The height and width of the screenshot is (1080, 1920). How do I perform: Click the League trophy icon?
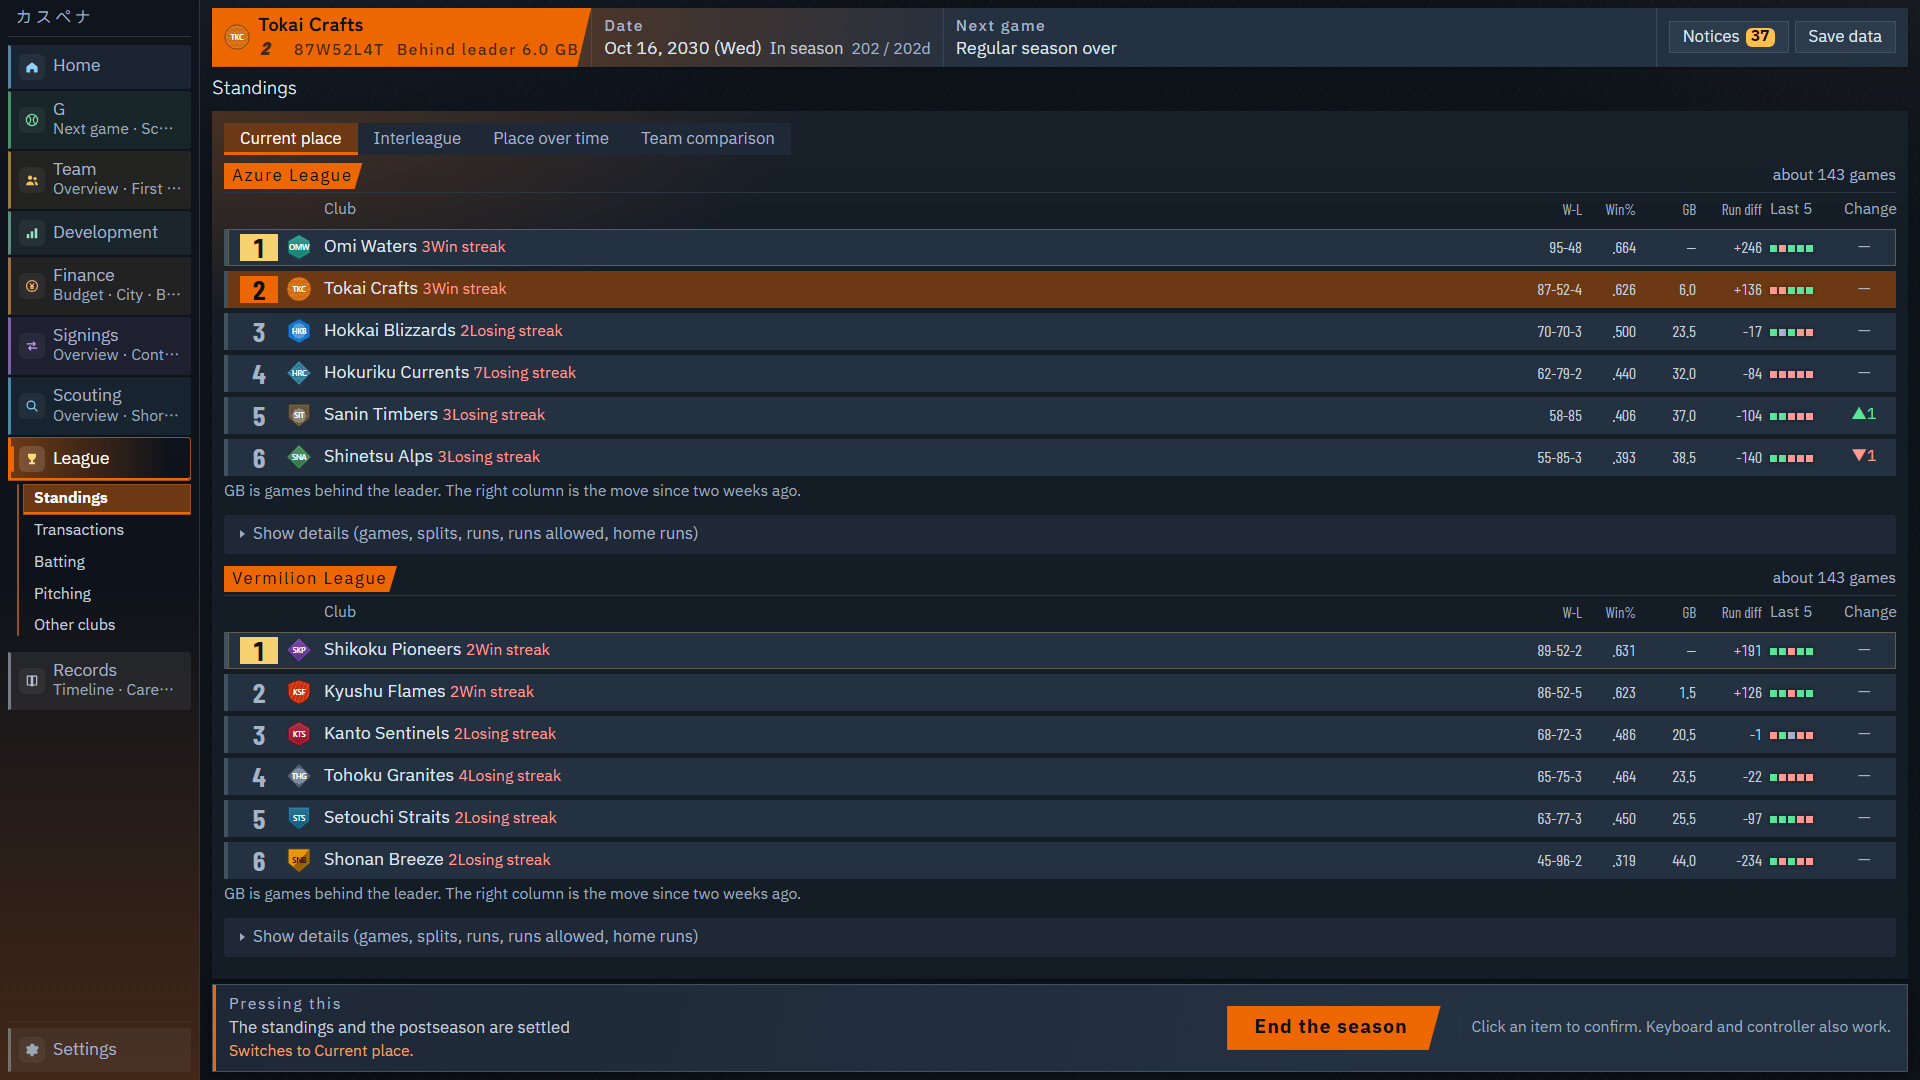[32, 459]
